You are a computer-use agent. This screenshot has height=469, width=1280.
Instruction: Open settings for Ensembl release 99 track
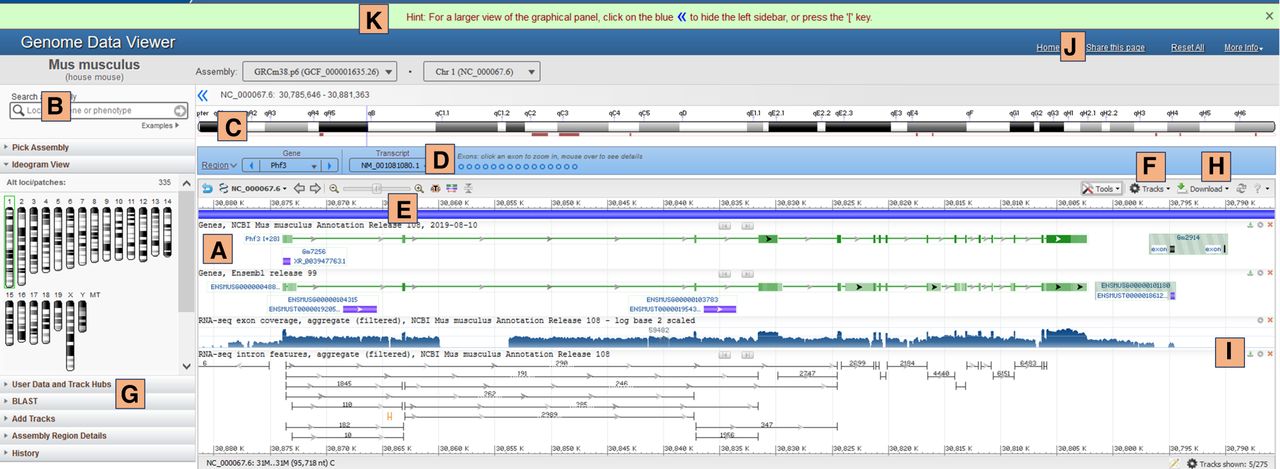pyautogui.click(x=1260, y=272)
